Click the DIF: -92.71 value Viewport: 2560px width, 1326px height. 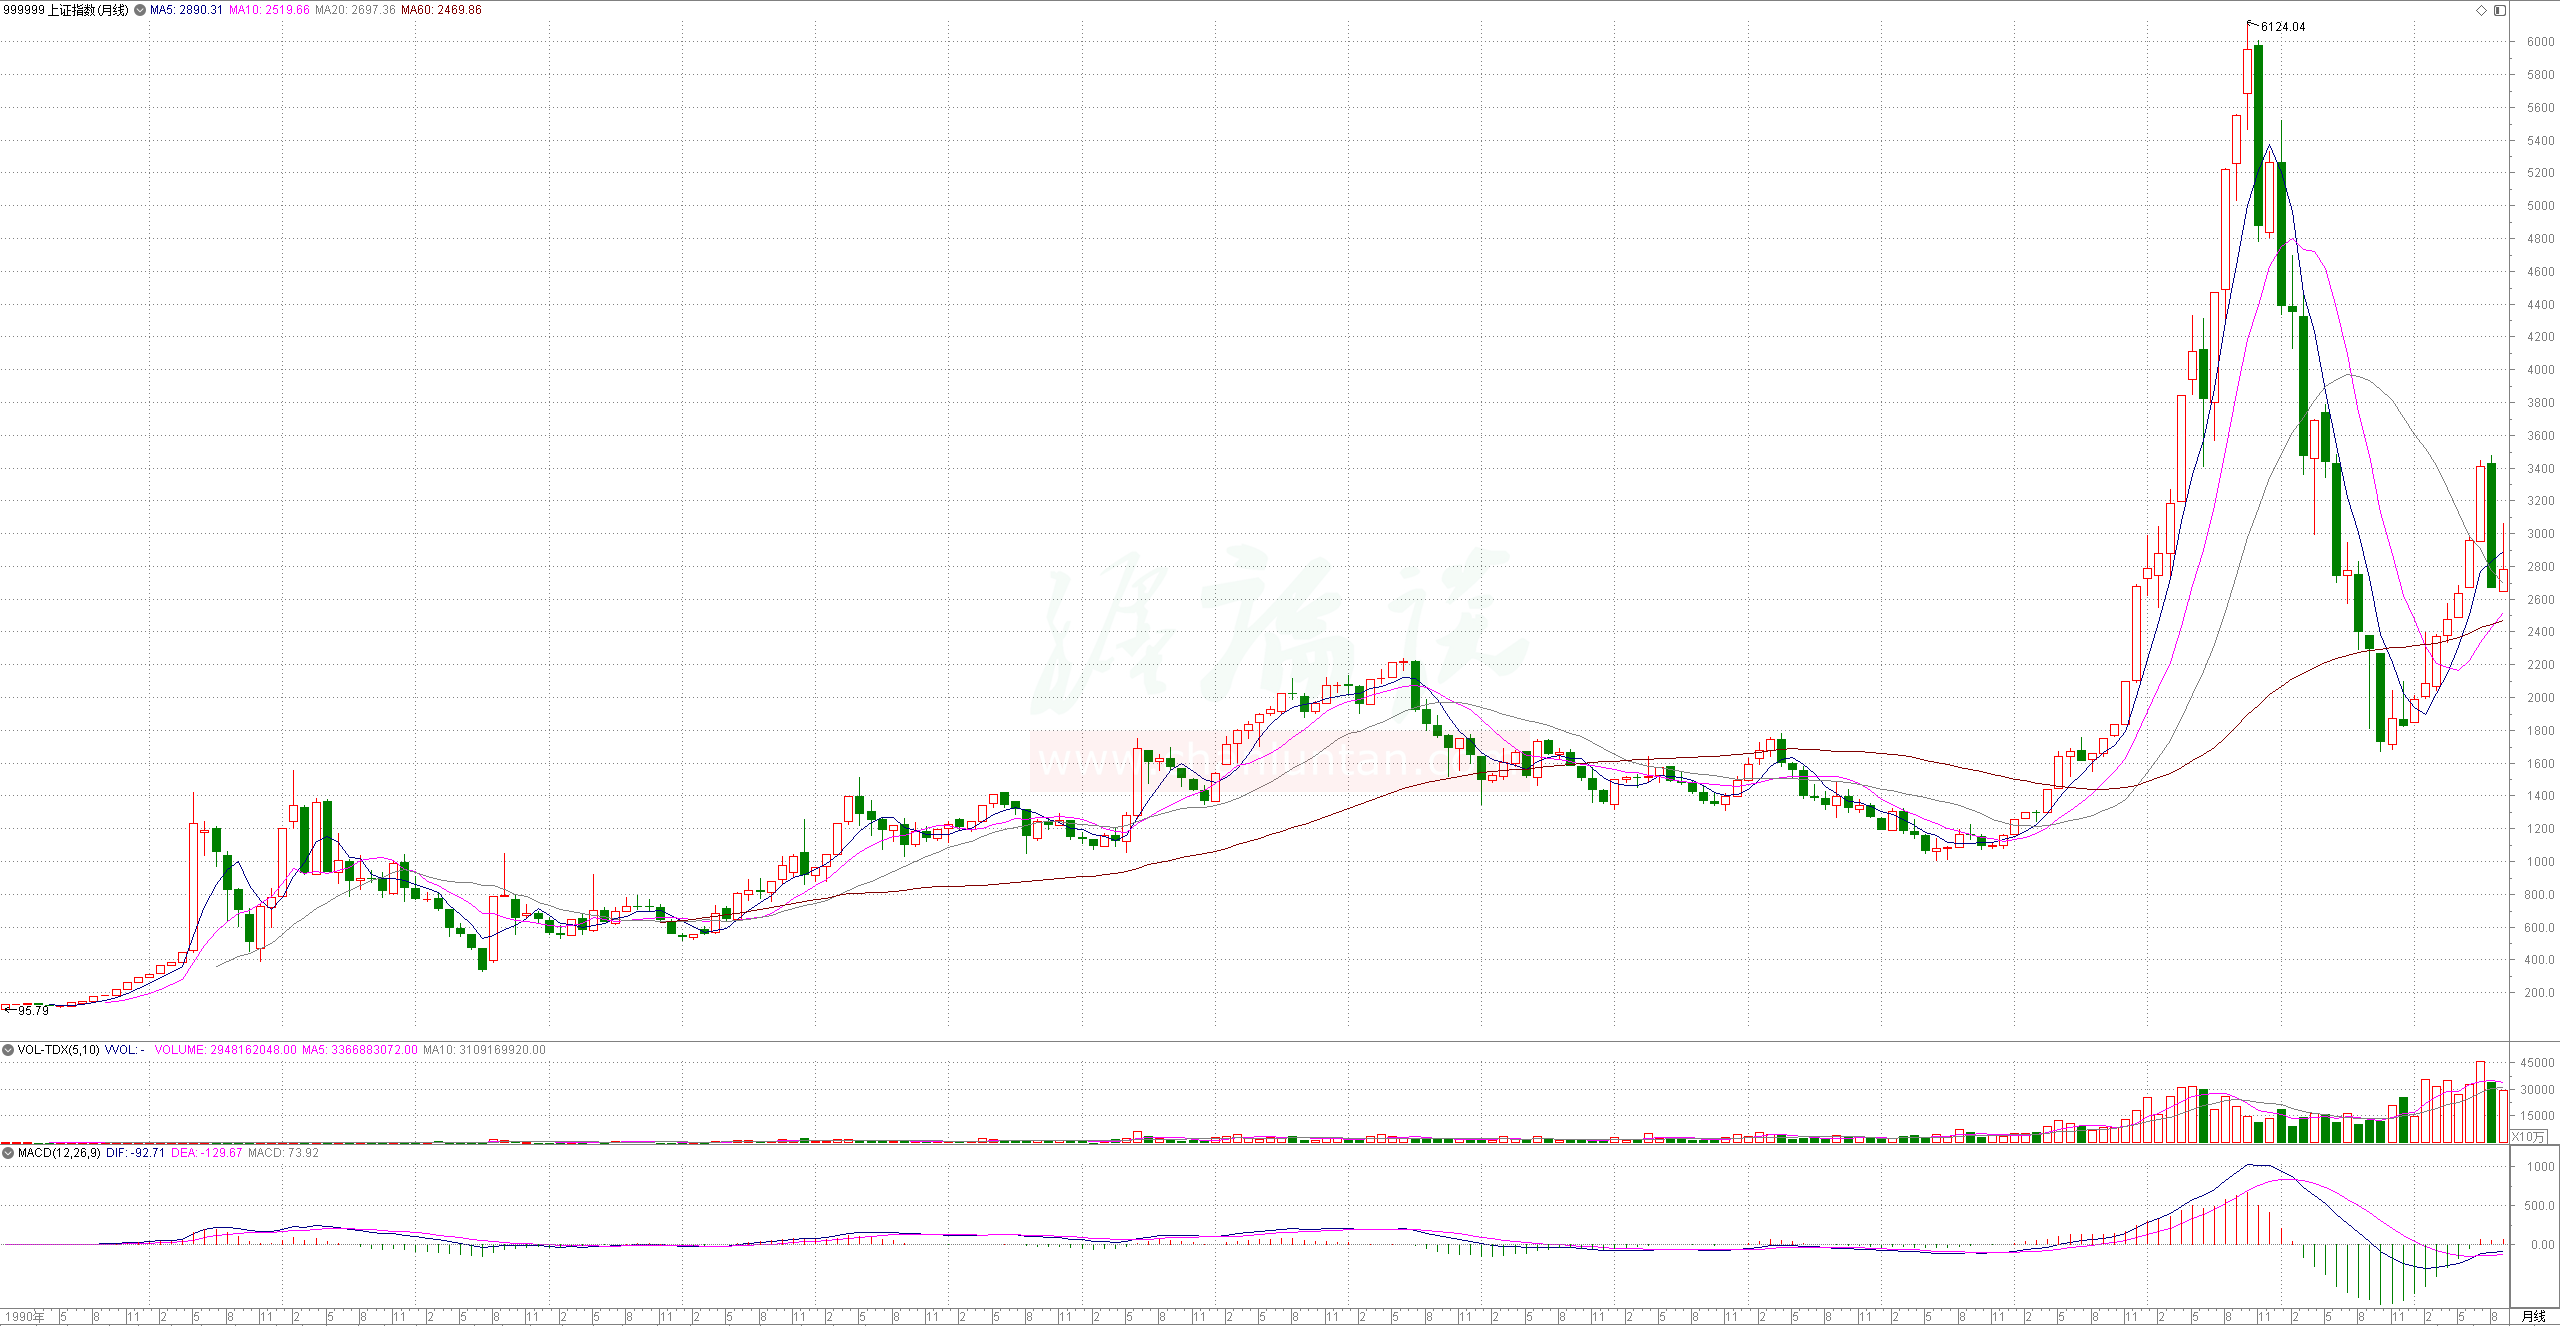tap(135, 1153)
